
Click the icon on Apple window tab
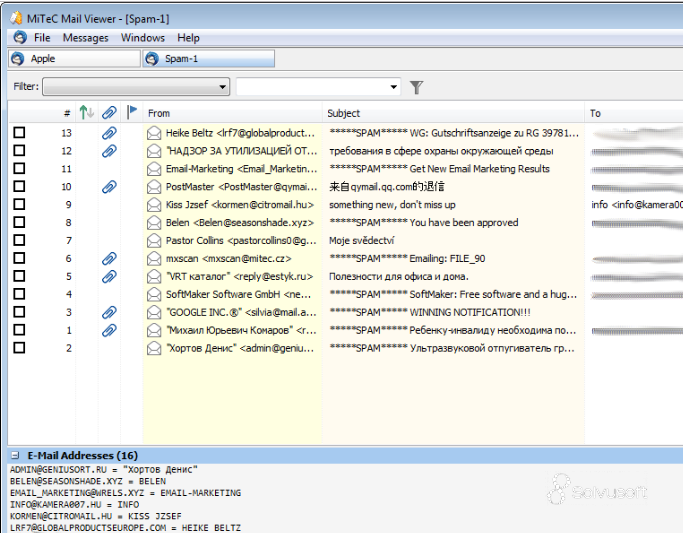point(17,58)
